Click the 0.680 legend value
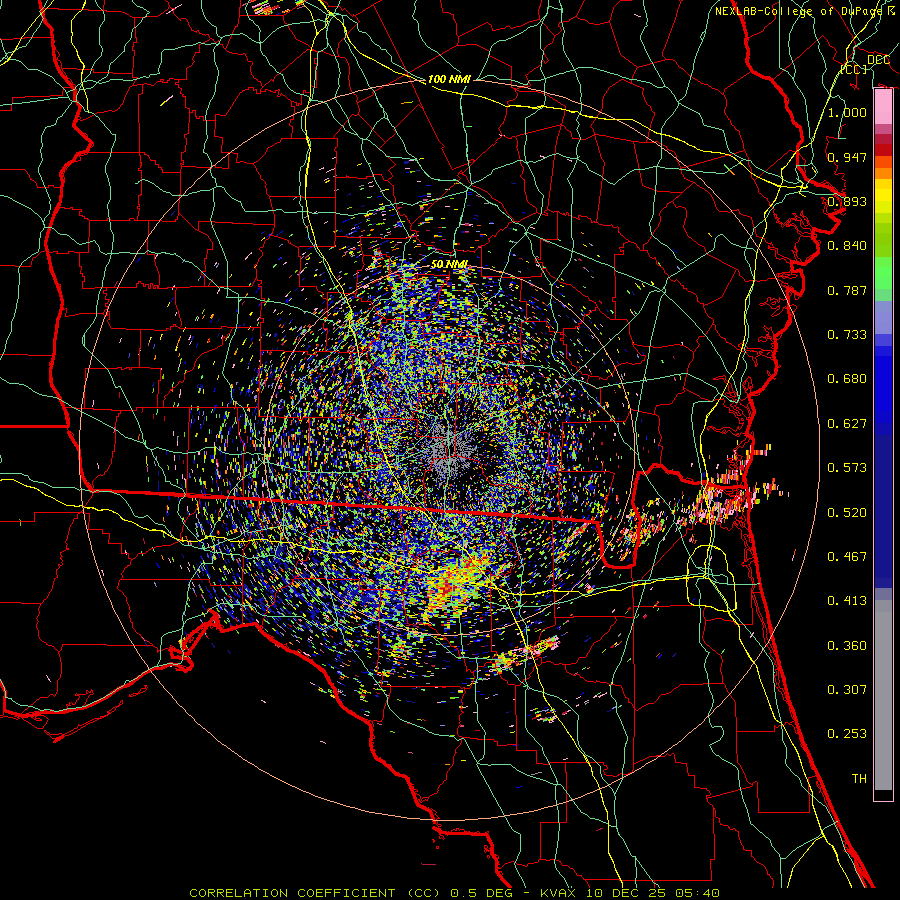The height and width of the screenshot is (900, 900). point(847,379)
